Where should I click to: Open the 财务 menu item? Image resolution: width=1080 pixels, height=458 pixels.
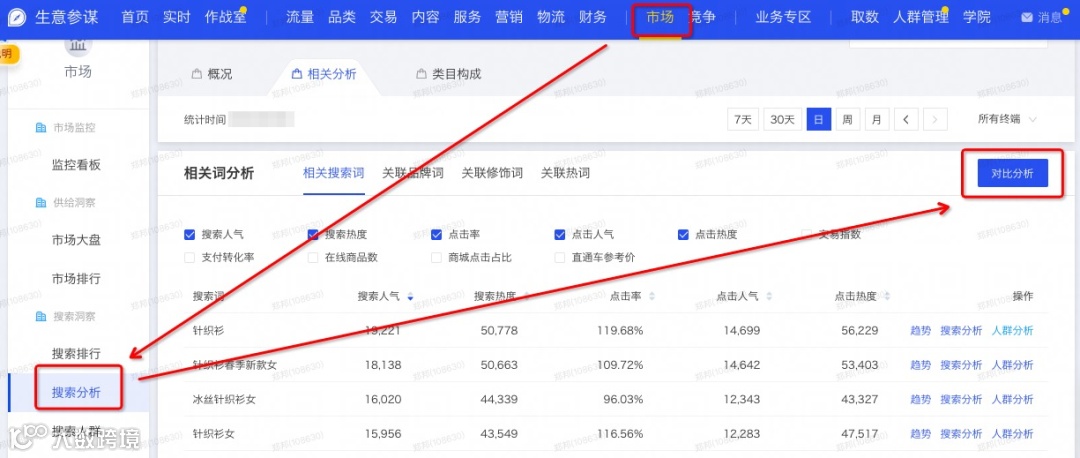[x=592, y=18]
